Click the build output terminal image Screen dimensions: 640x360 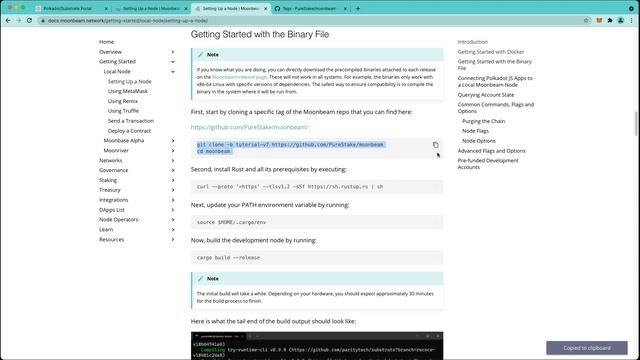317,346
